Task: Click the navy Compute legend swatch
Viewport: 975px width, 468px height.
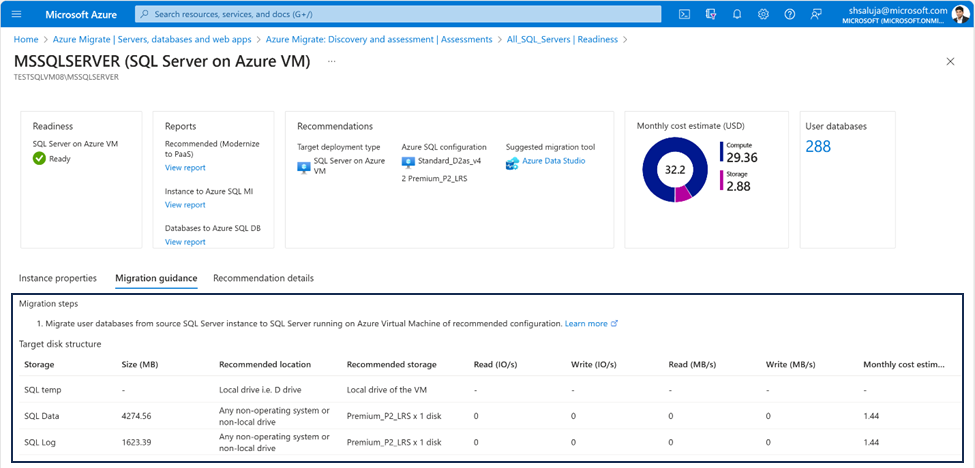Action: point(722,152)
